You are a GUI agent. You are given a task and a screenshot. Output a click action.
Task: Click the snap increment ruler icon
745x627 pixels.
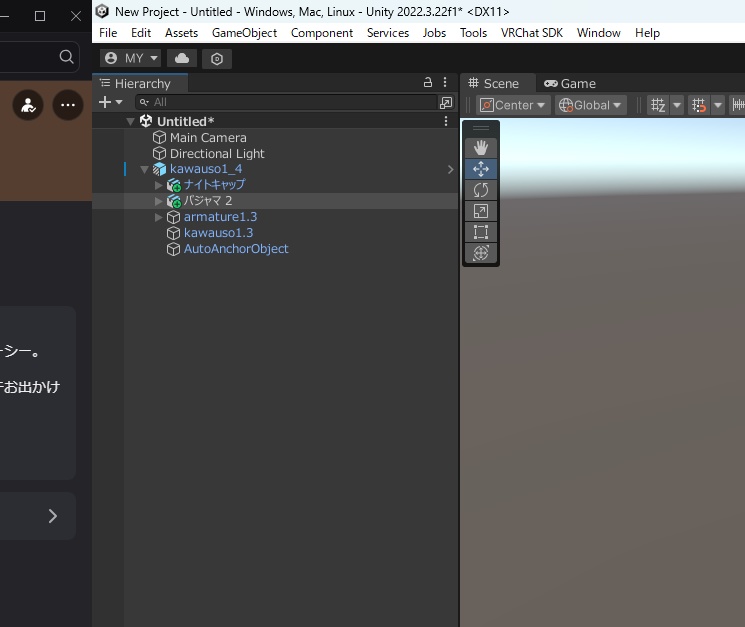pyautogui.click(x=738, y=105)
